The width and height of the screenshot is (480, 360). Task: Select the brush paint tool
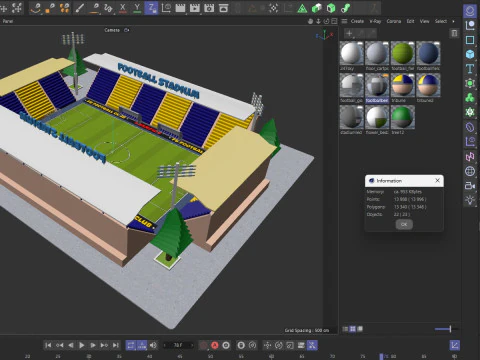pyautogui.click(x=79, y=8)
